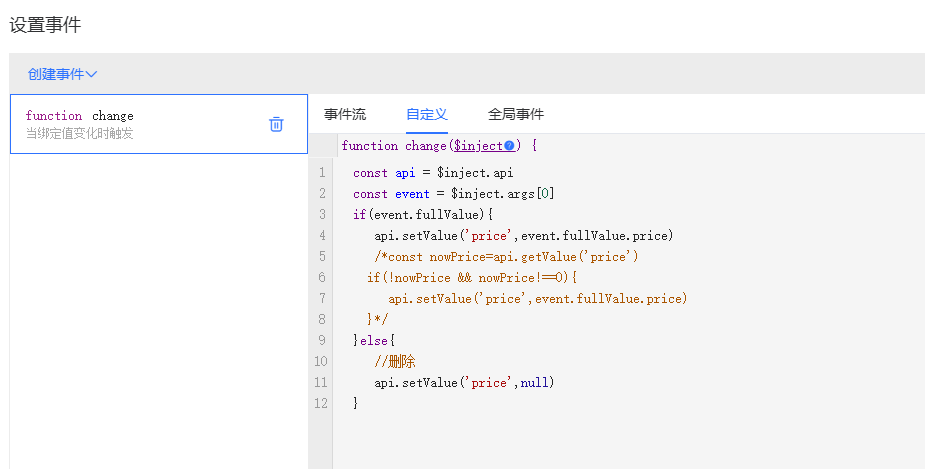Click the 设置事件 heading
The width and height of the screenshot is (925, 469).
(x=45, y=25)
